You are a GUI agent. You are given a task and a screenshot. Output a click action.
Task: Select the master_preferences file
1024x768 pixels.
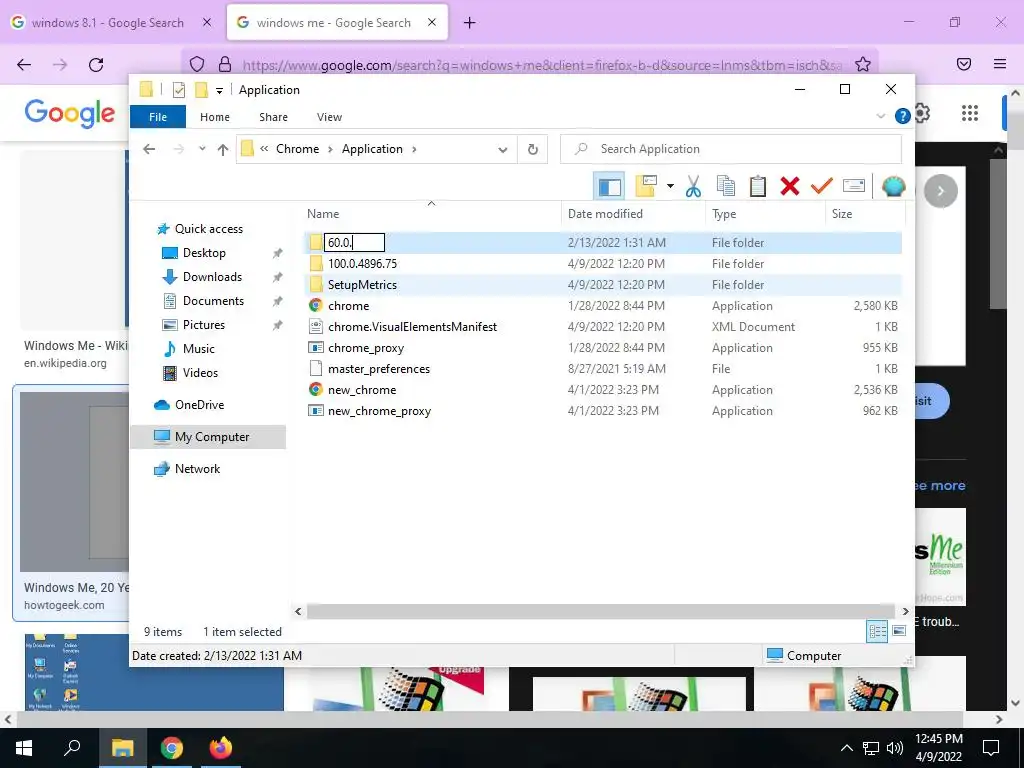click(x=603, y=369)
